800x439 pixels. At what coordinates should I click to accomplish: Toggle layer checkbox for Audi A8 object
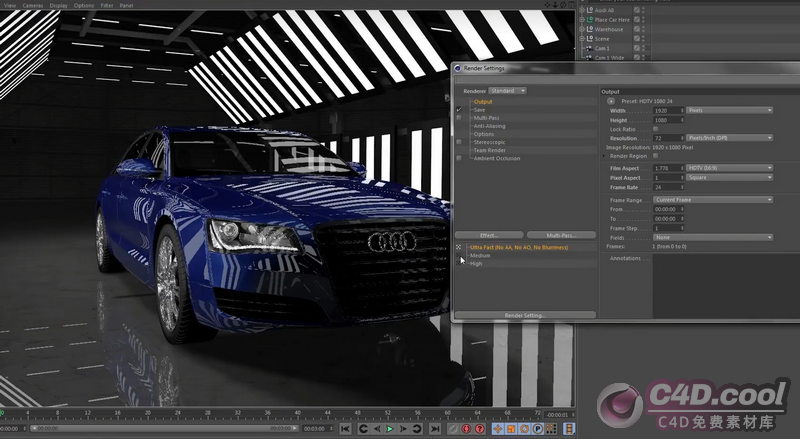tap(637, 10)
